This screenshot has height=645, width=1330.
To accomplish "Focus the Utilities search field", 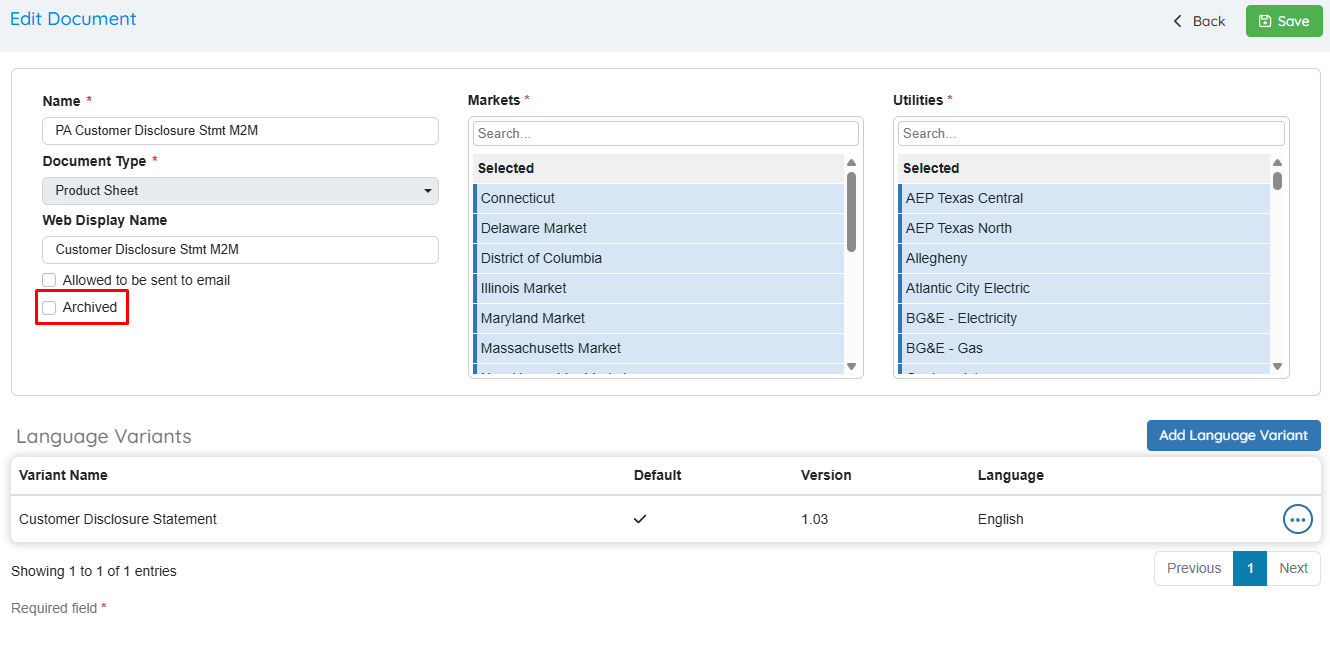I will (x=1090, y=133).
